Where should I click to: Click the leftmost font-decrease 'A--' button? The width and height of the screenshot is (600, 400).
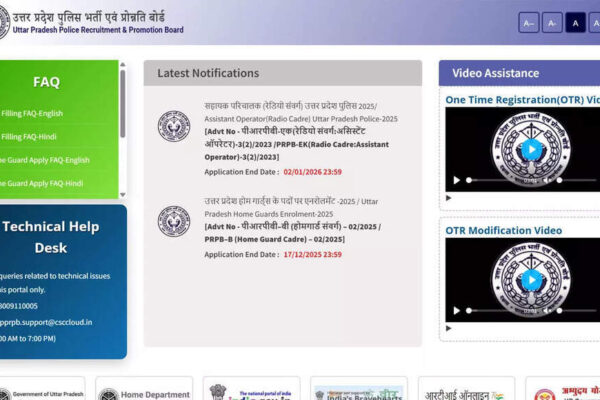[x=529, y=23]
